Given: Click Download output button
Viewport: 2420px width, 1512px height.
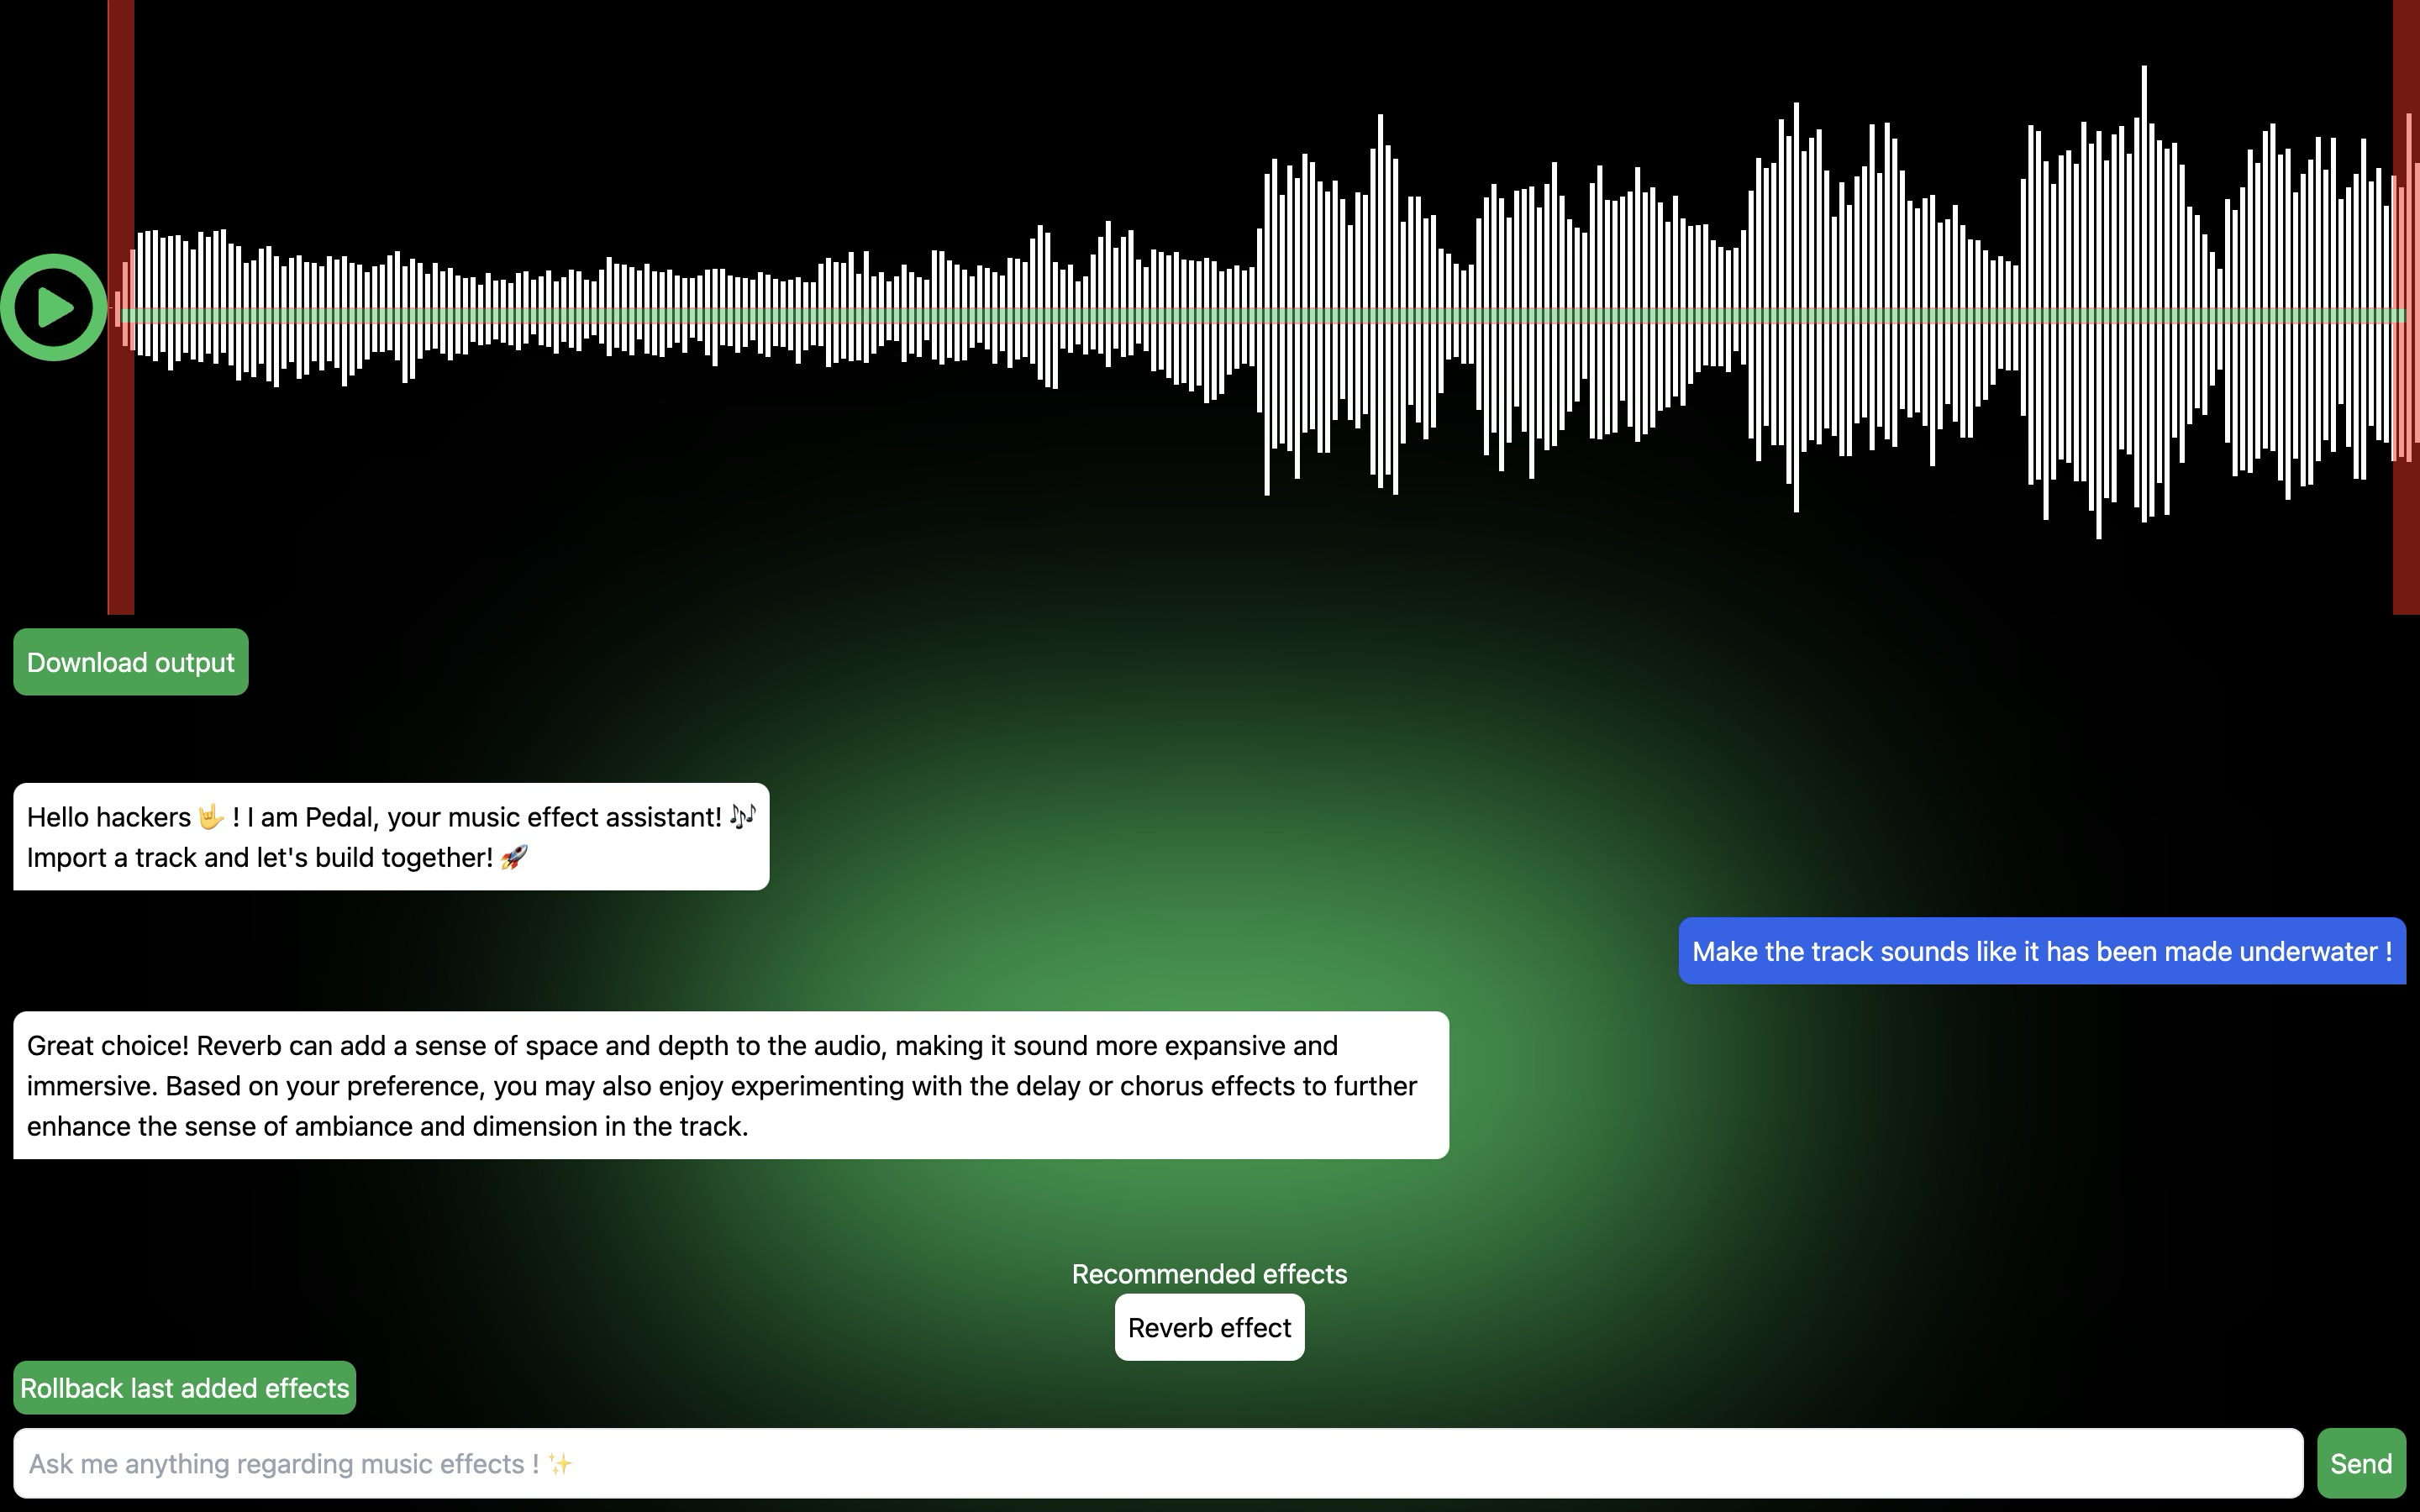Looking at the screenshot, I should pos(131,662).
